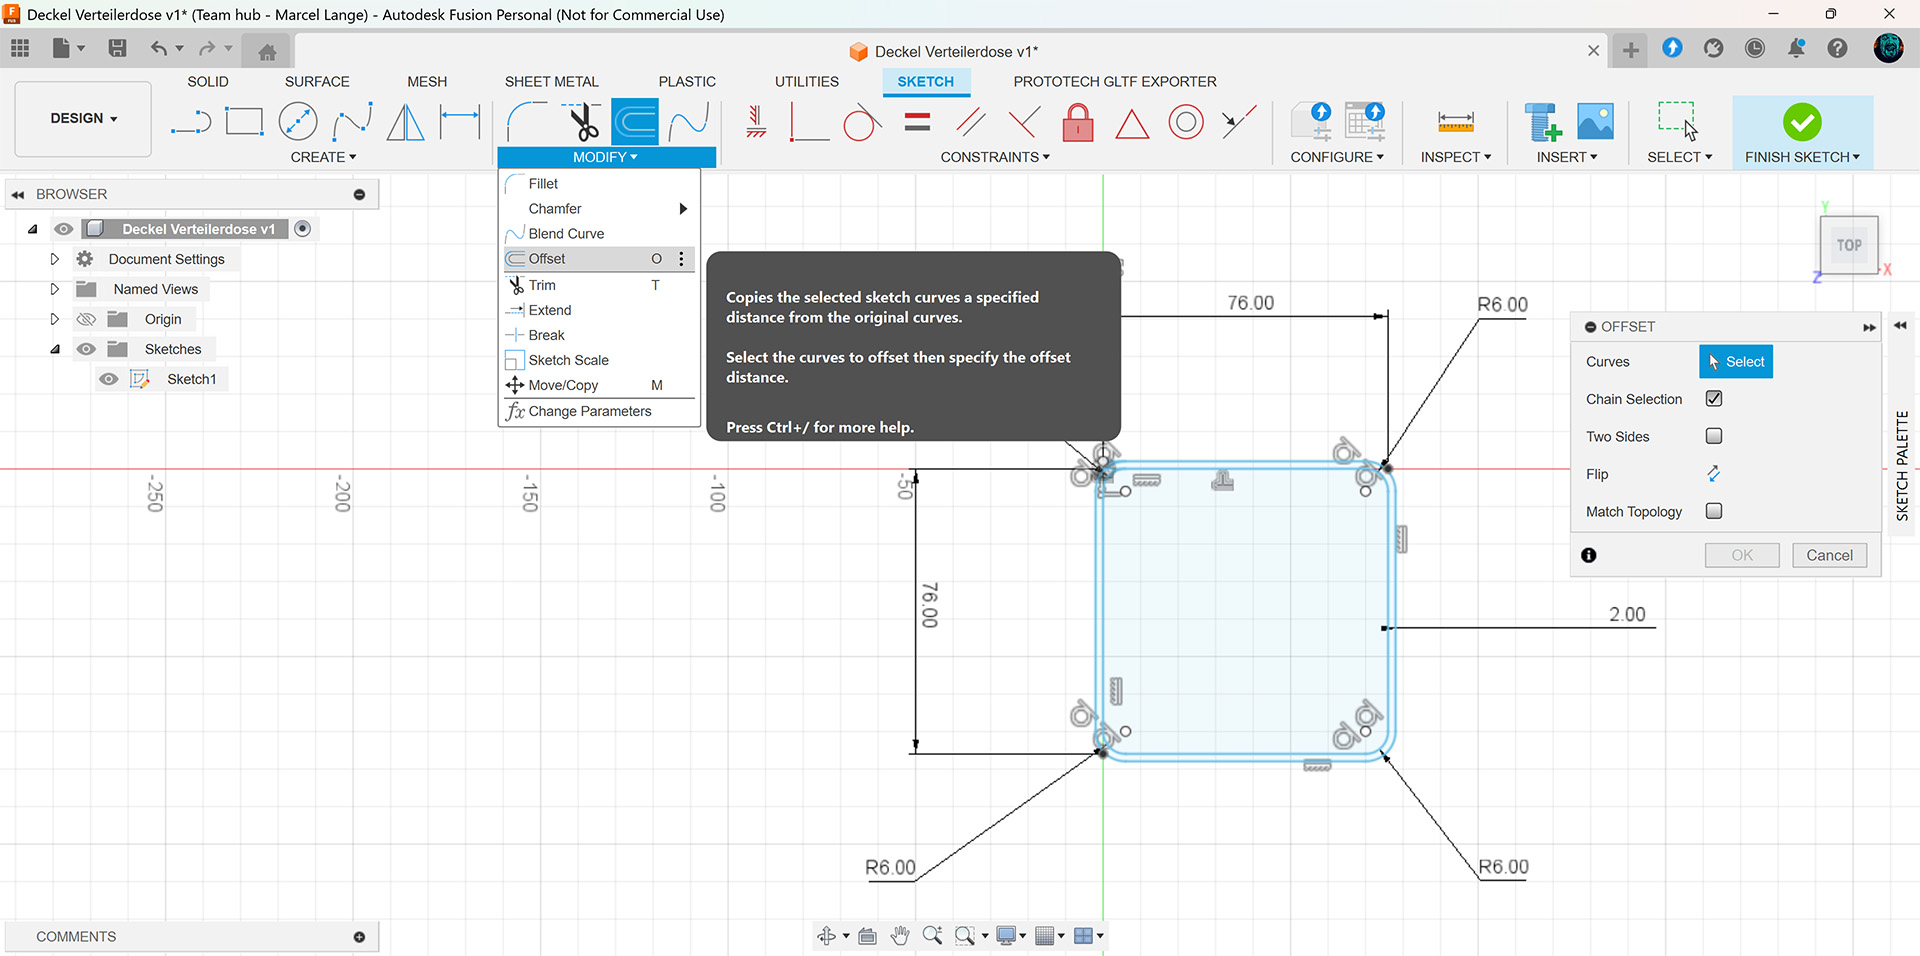Choose Blend Curve from Modify menu
This screenshot has width=1920, height=956.
(599, 233)
